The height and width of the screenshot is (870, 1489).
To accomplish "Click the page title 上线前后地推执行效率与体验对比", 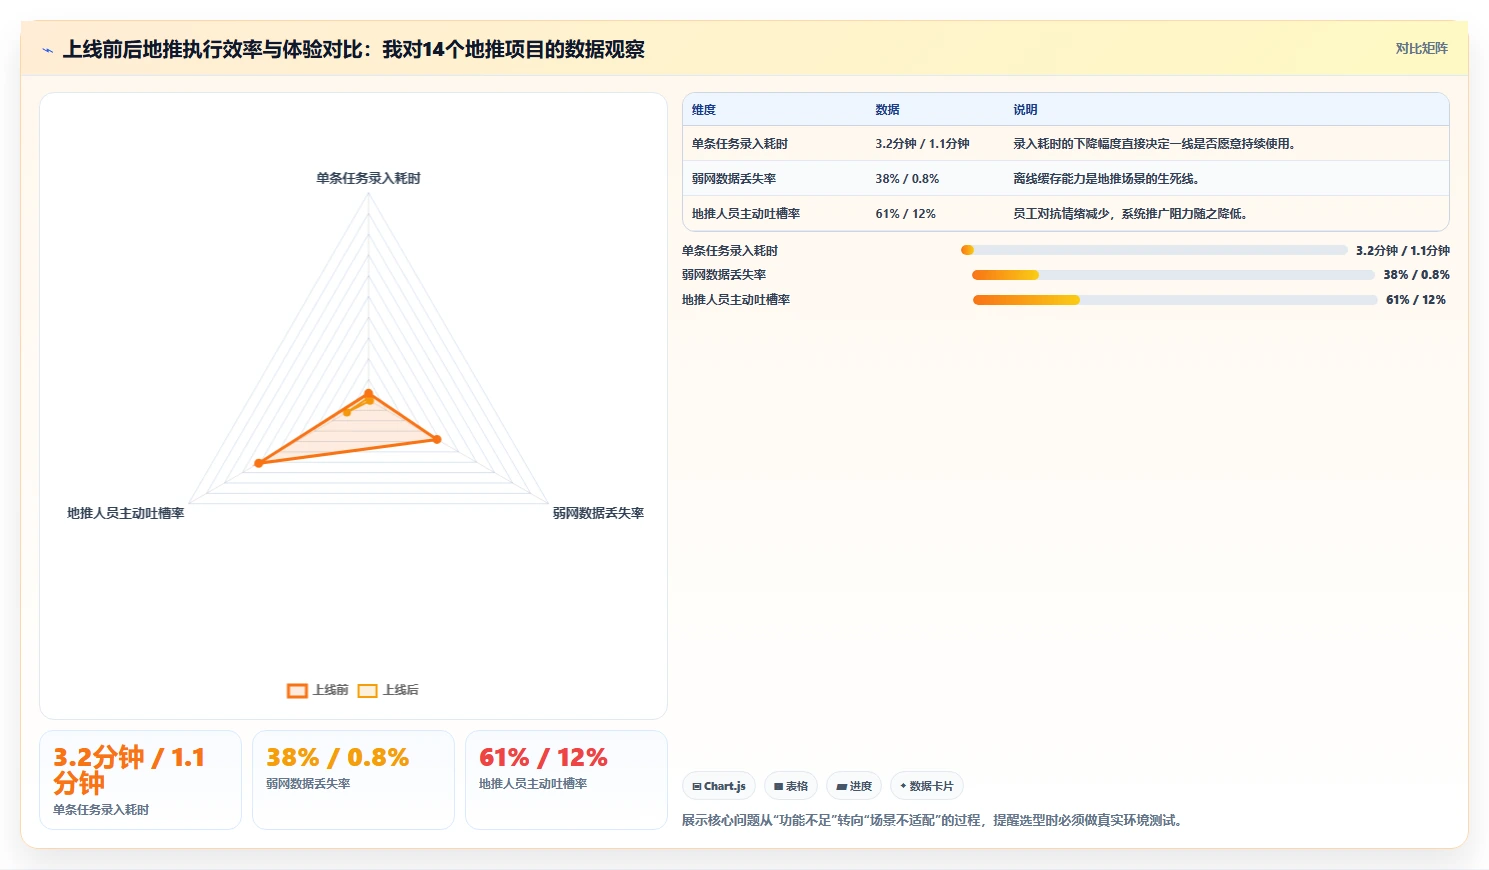I will click(354, 49).
